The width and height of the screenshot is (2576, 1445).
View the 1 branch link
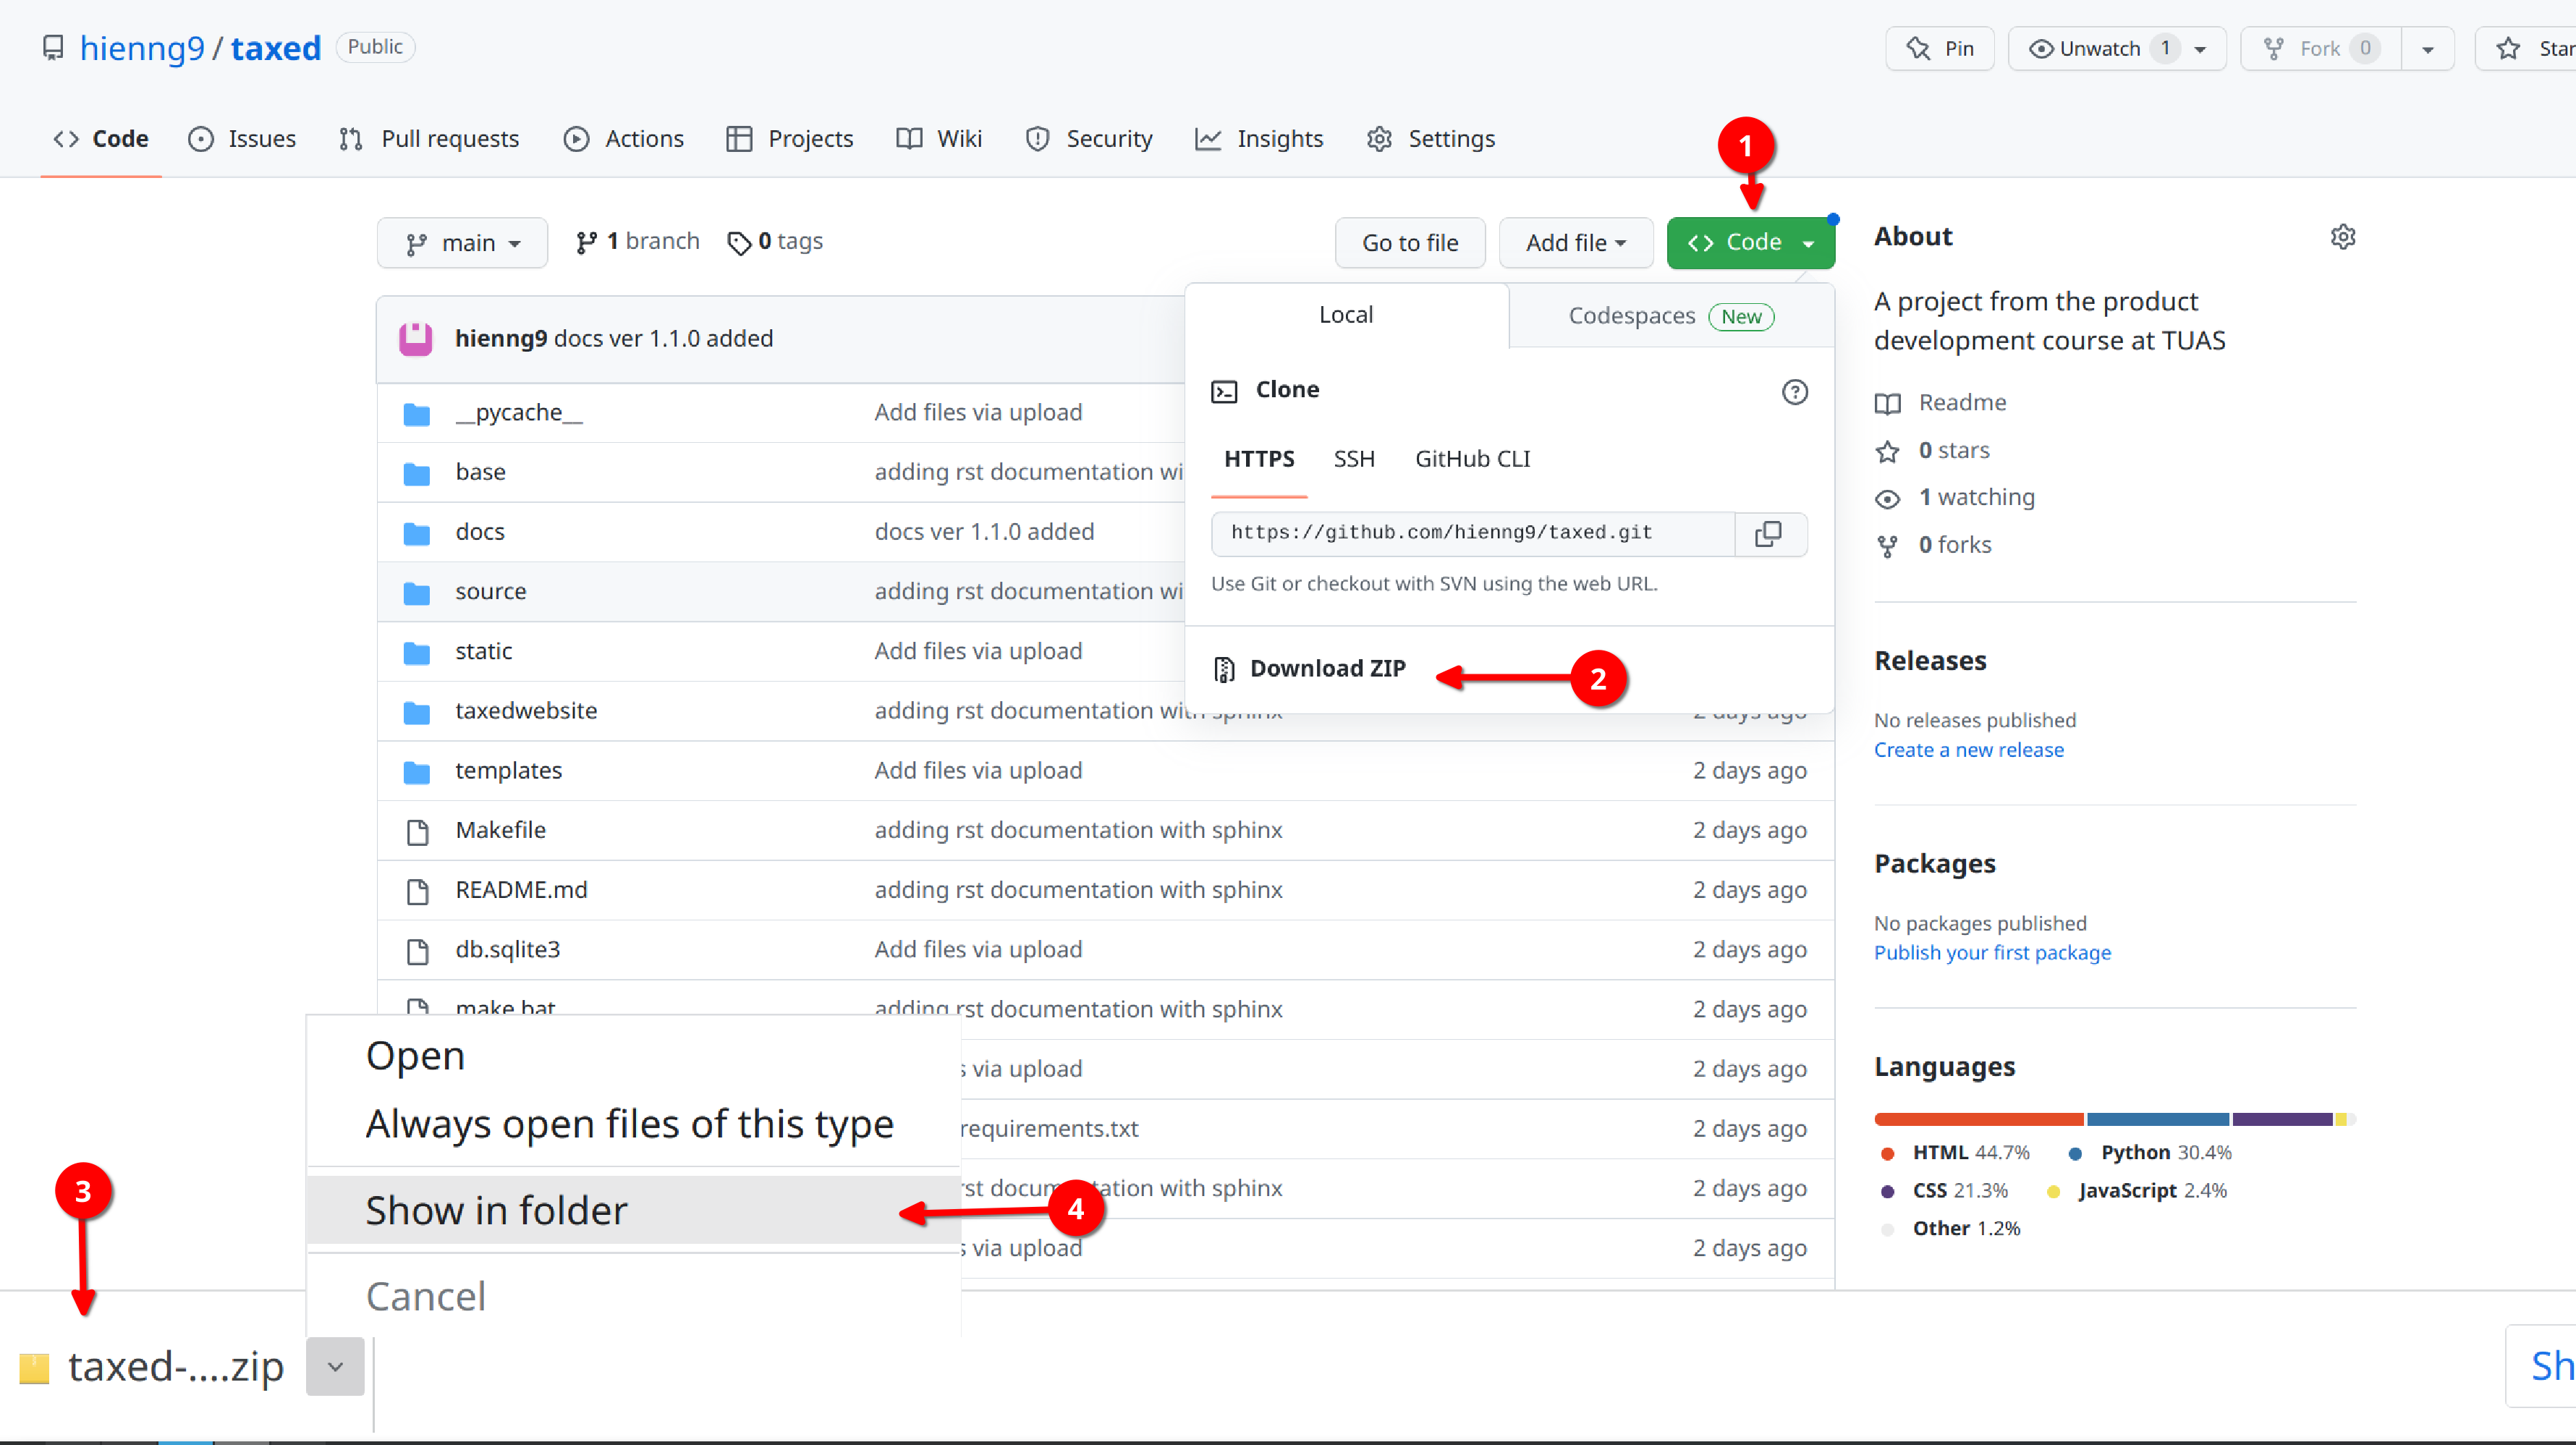[x=637, y=241]
